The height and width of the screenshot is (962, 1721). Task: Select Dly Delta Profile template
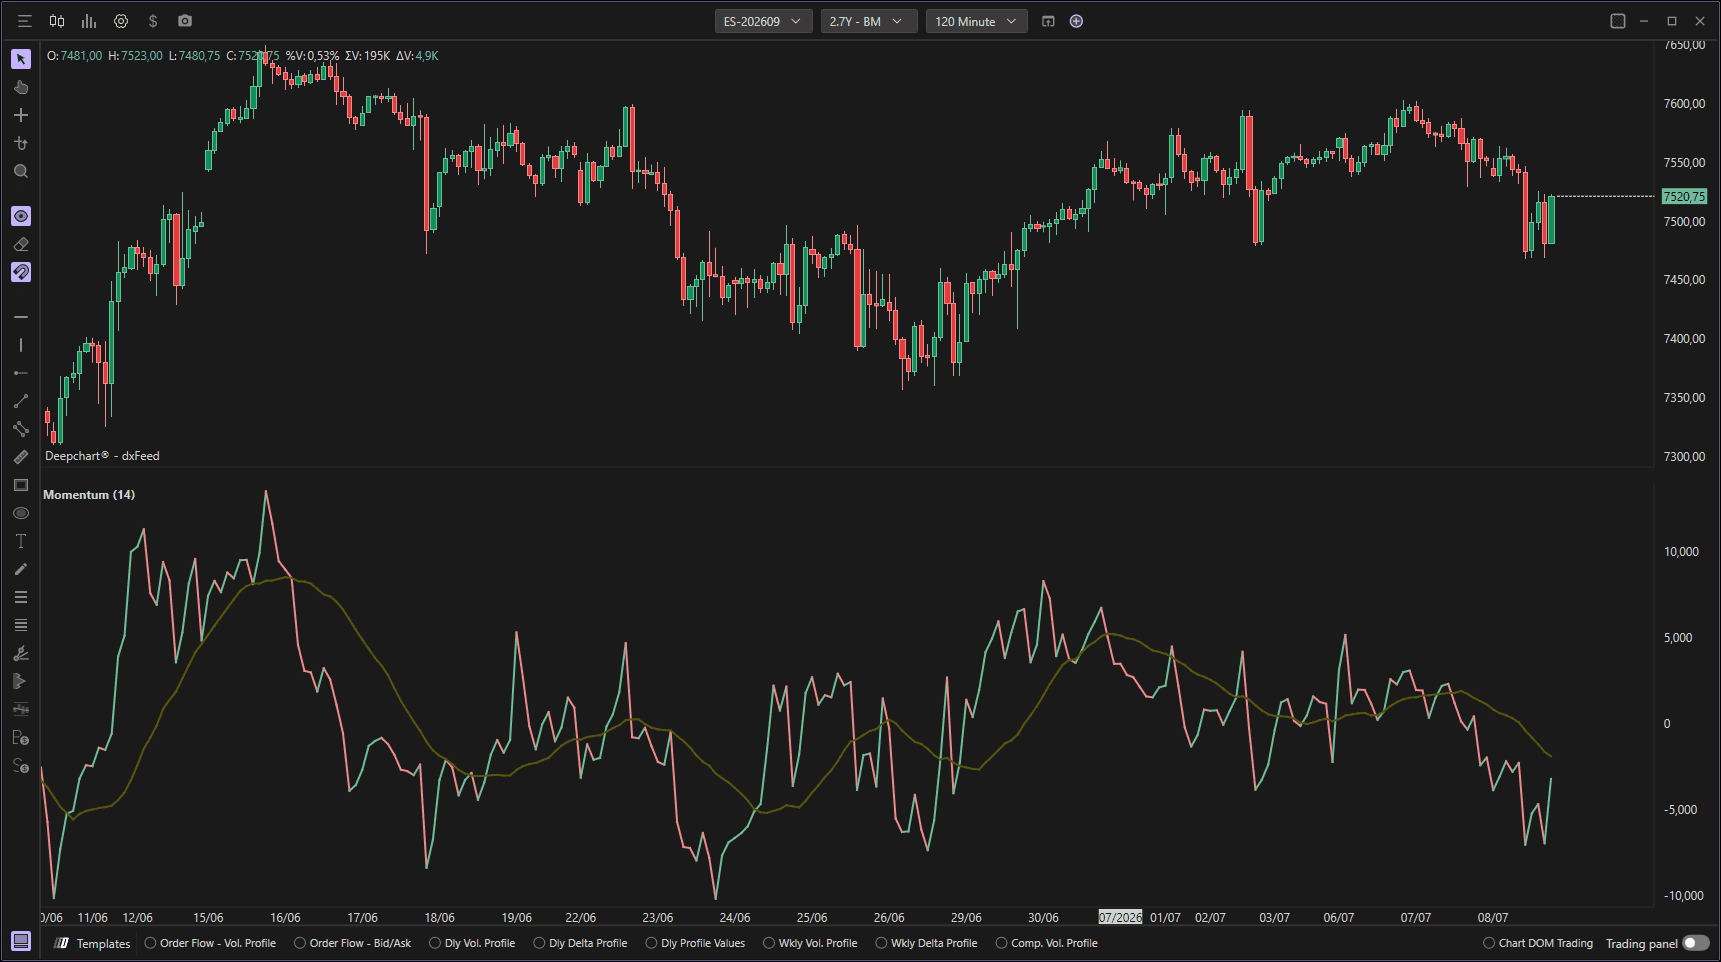click(x=581, y=943)
